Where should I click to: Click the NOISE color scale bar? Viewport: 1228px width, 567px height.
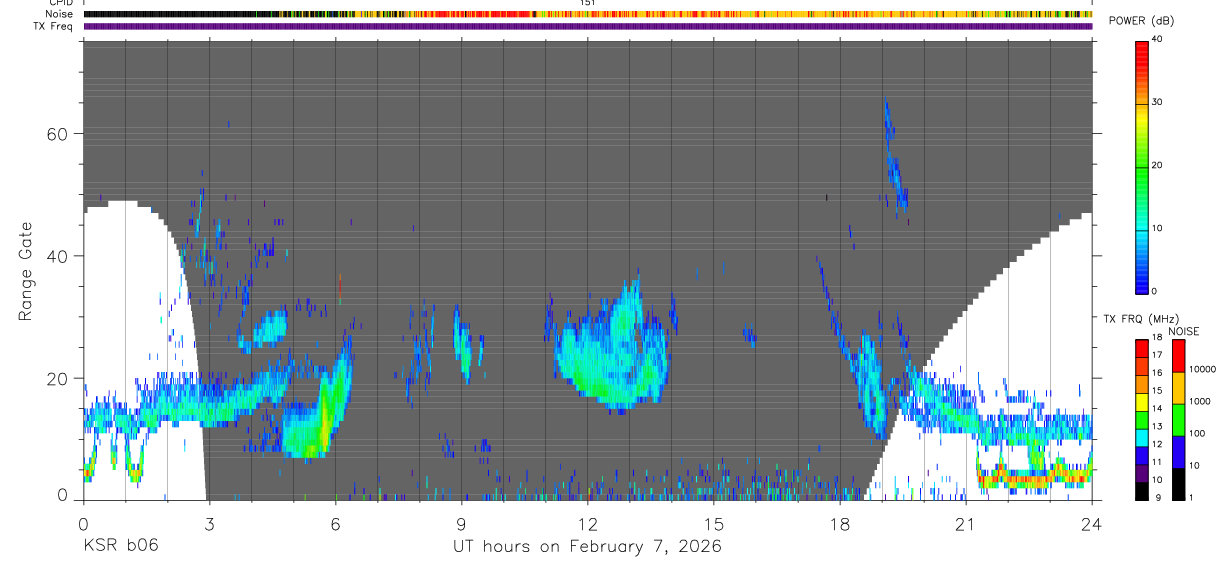[1178, 419]
